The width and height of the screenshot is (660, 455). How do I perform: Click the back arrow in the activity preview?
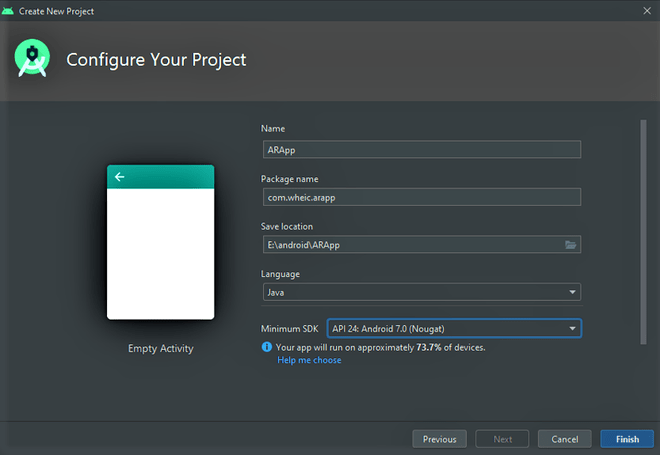[x=120, y=177]
